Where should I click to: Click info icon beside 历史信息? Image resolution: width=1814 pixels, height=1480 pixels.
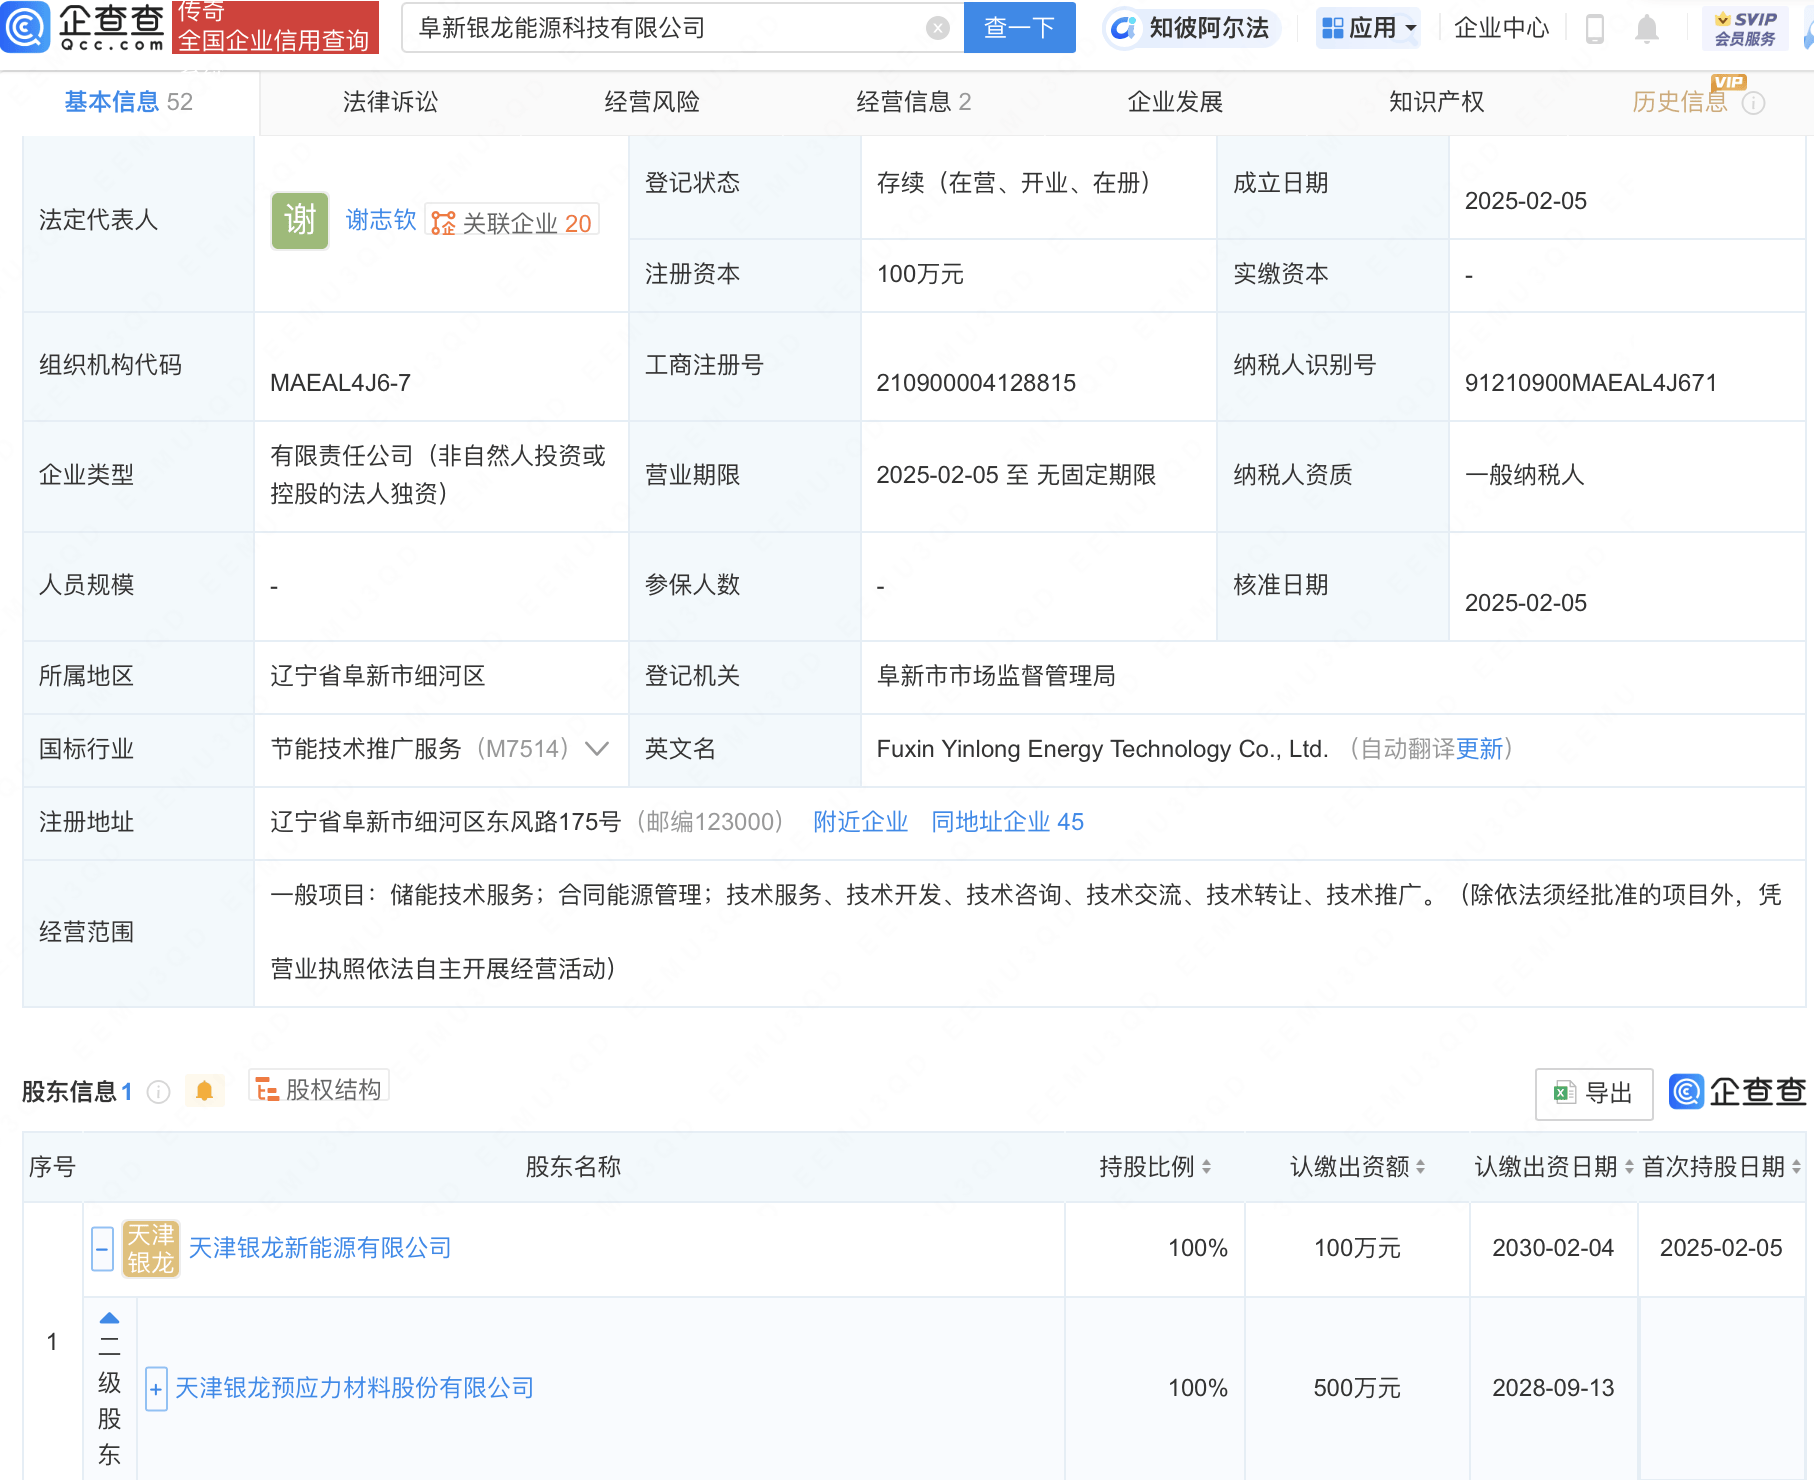(1753, 103)
